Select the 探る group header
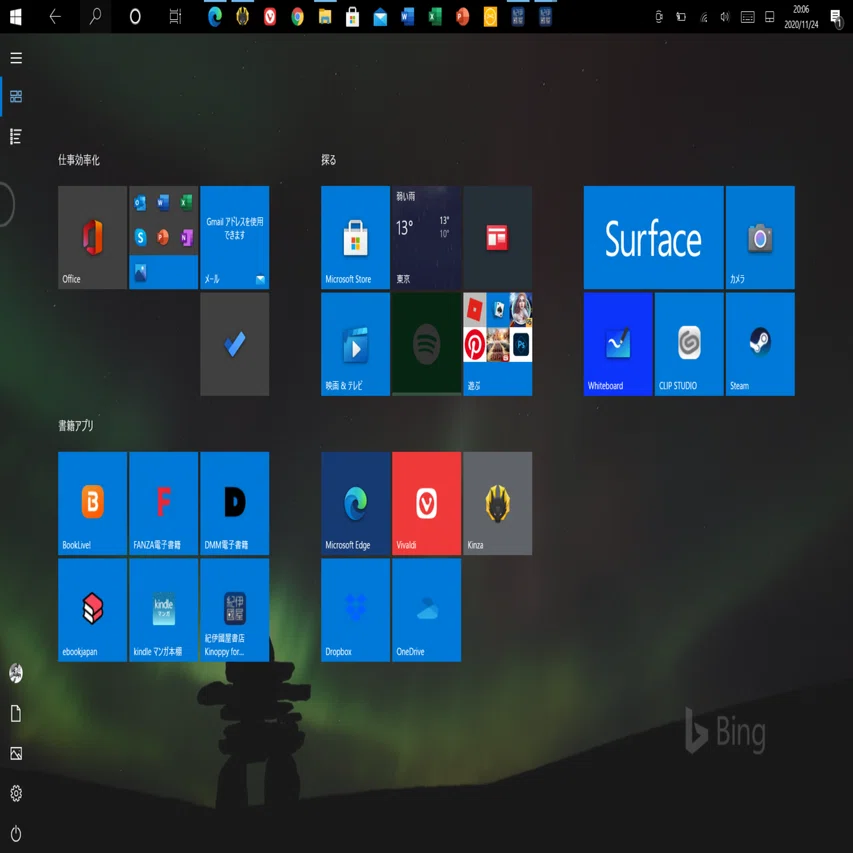 pyautogui.click(x=329, y=160)
